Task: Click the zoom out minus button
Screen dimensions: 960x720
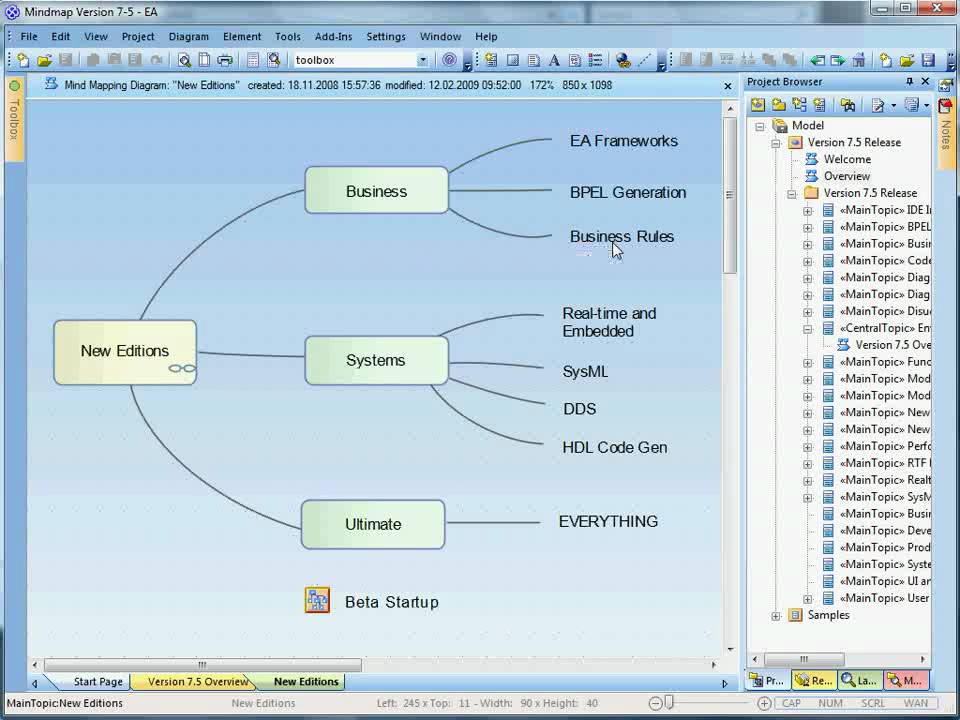Action: pyautogui.click(x=654, y=703)
